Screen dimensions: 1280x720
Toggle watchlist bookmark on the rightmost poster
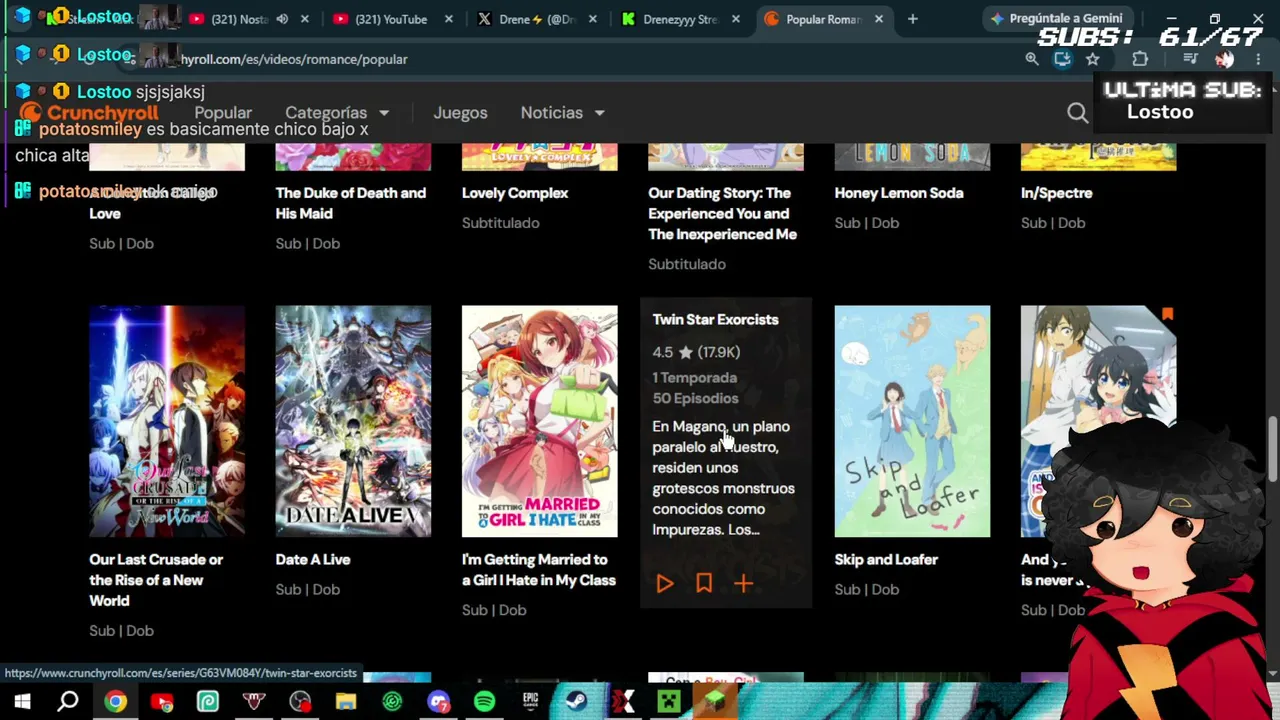[1167, 314]
